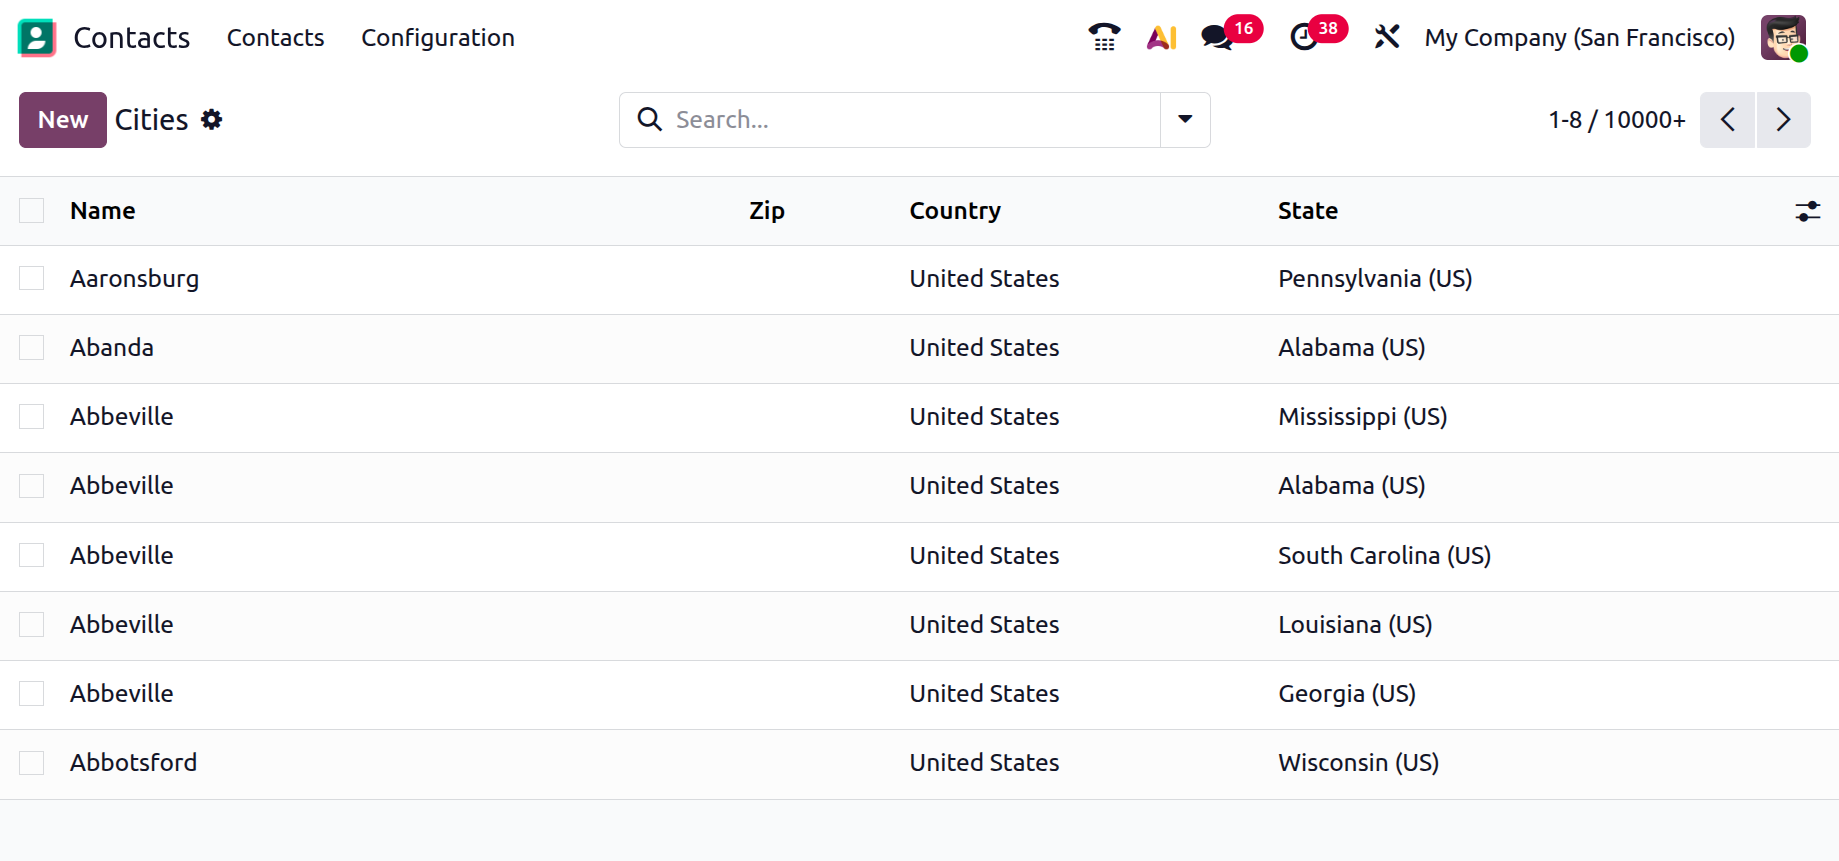Open optional columns settings icon
1839x861 pixels.
coord(1807,211)
